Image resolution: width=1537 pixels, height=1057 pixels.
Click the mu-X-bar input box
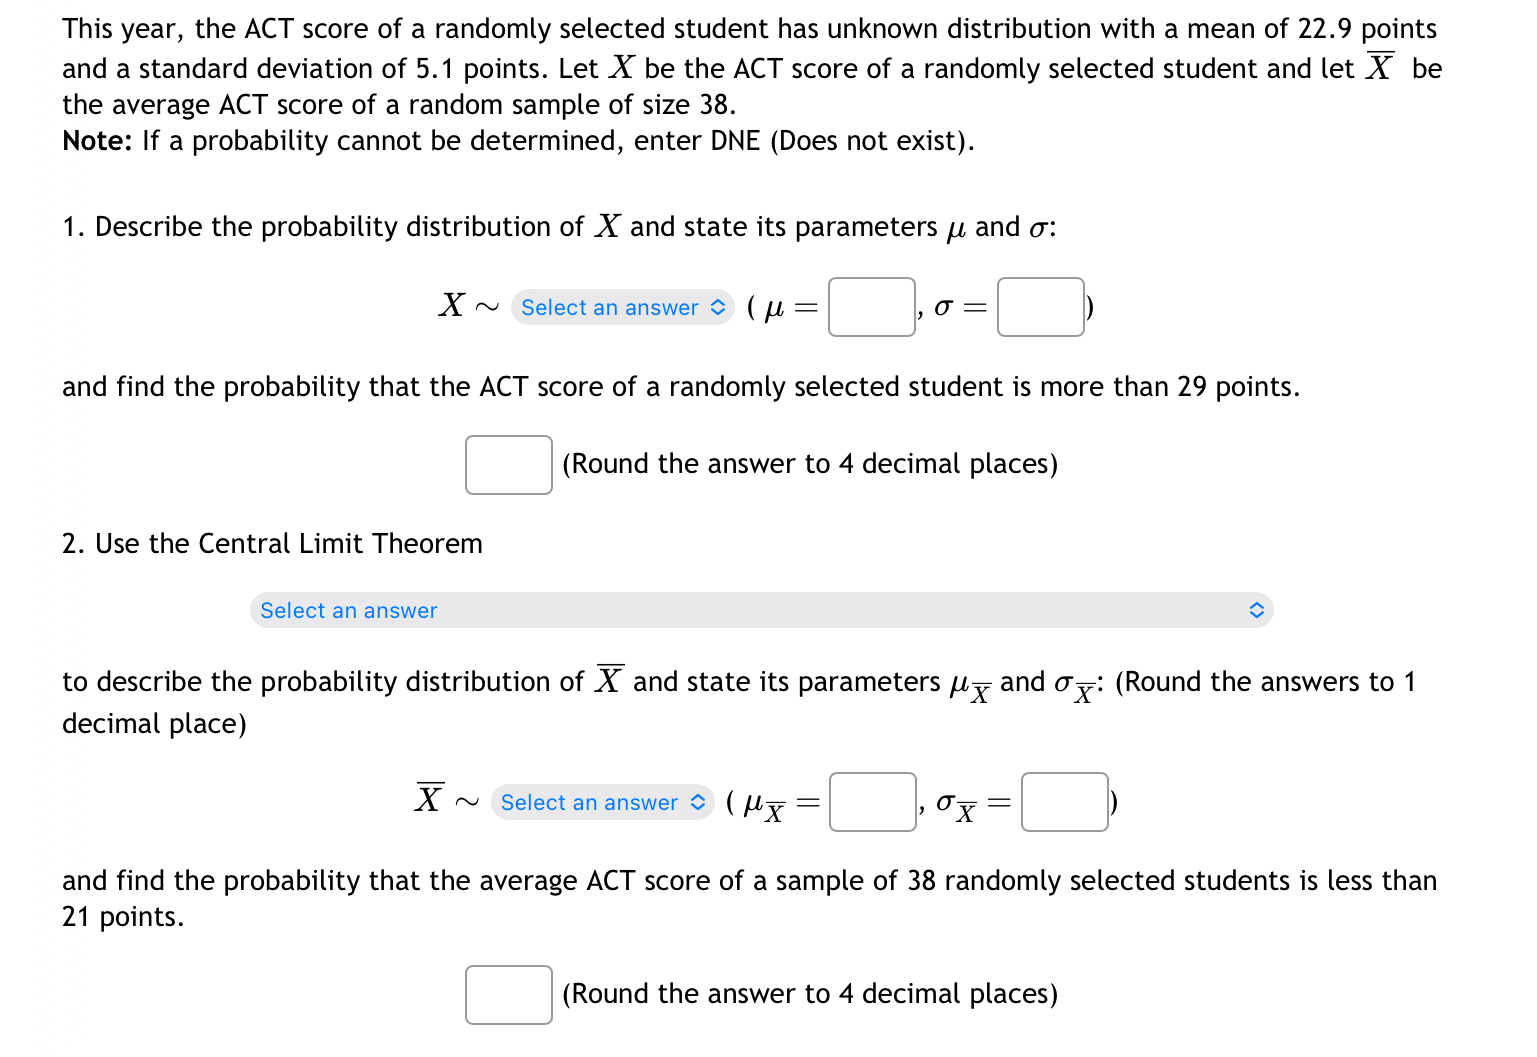pos(871,802)
